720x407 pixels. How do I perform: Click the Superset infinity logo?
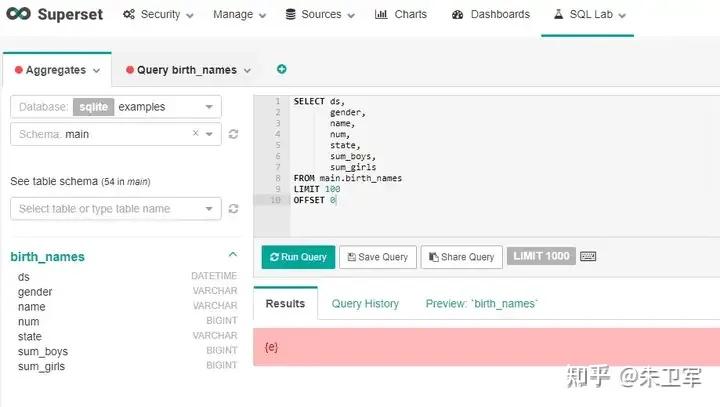pyautogui.click(x=17, y=15)
